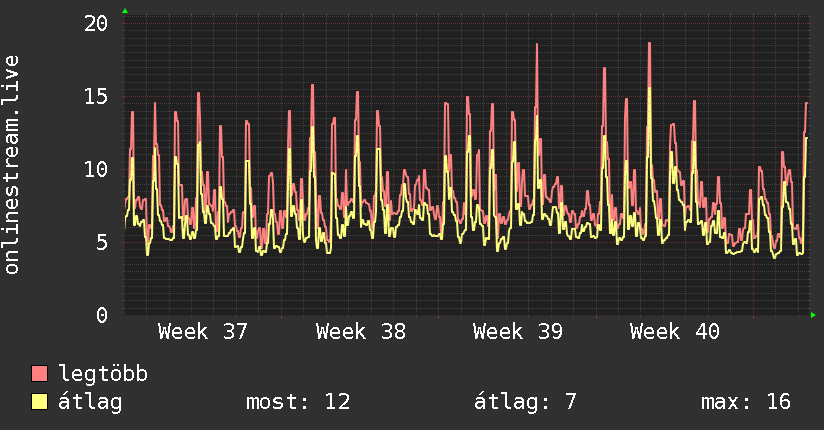Image resolution: width=824 pixels, height=430 pixels.
Task: Click the y-axis value 20
Action: tap(96, 23)
